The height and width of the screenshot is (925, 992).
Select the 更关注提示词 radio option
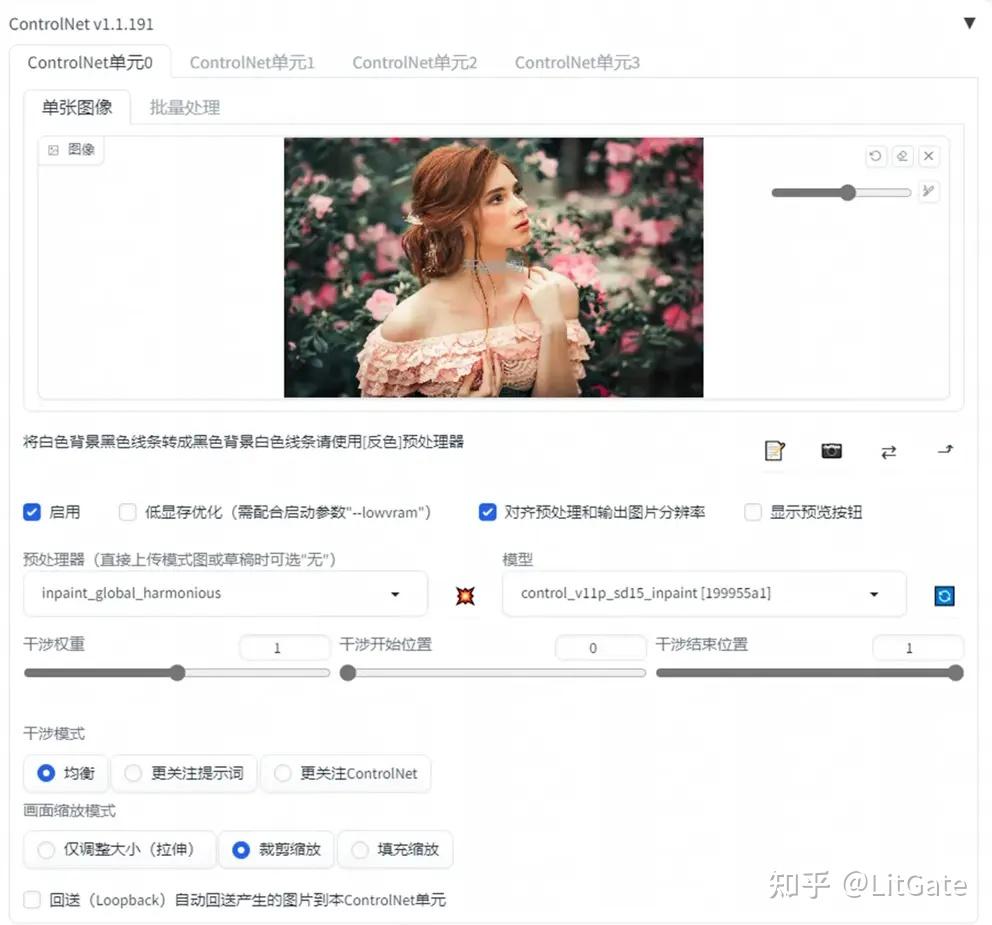point(133,773)
